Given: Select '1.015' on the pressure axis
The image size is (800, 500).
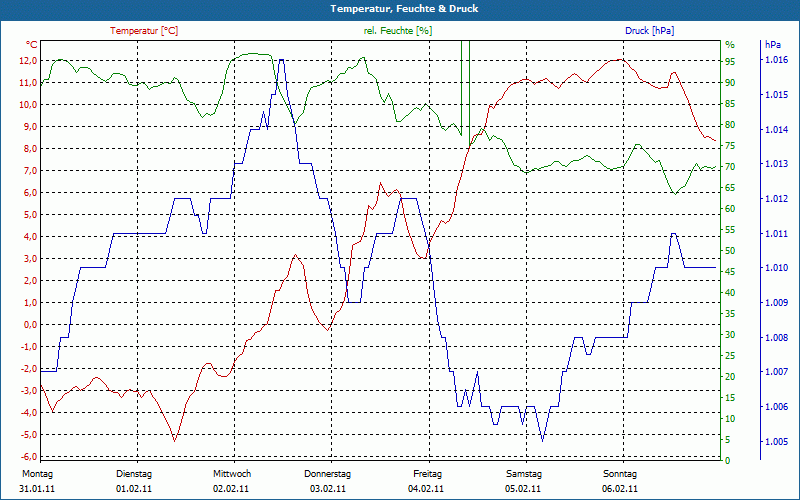Looking at the screenshot, I should 776,94.
